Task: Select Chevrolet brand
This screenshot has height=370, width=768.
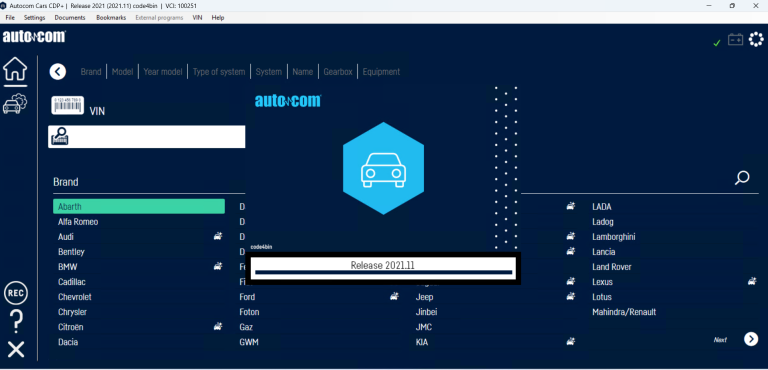Action: pyautogui.click(x=74, y=296)
